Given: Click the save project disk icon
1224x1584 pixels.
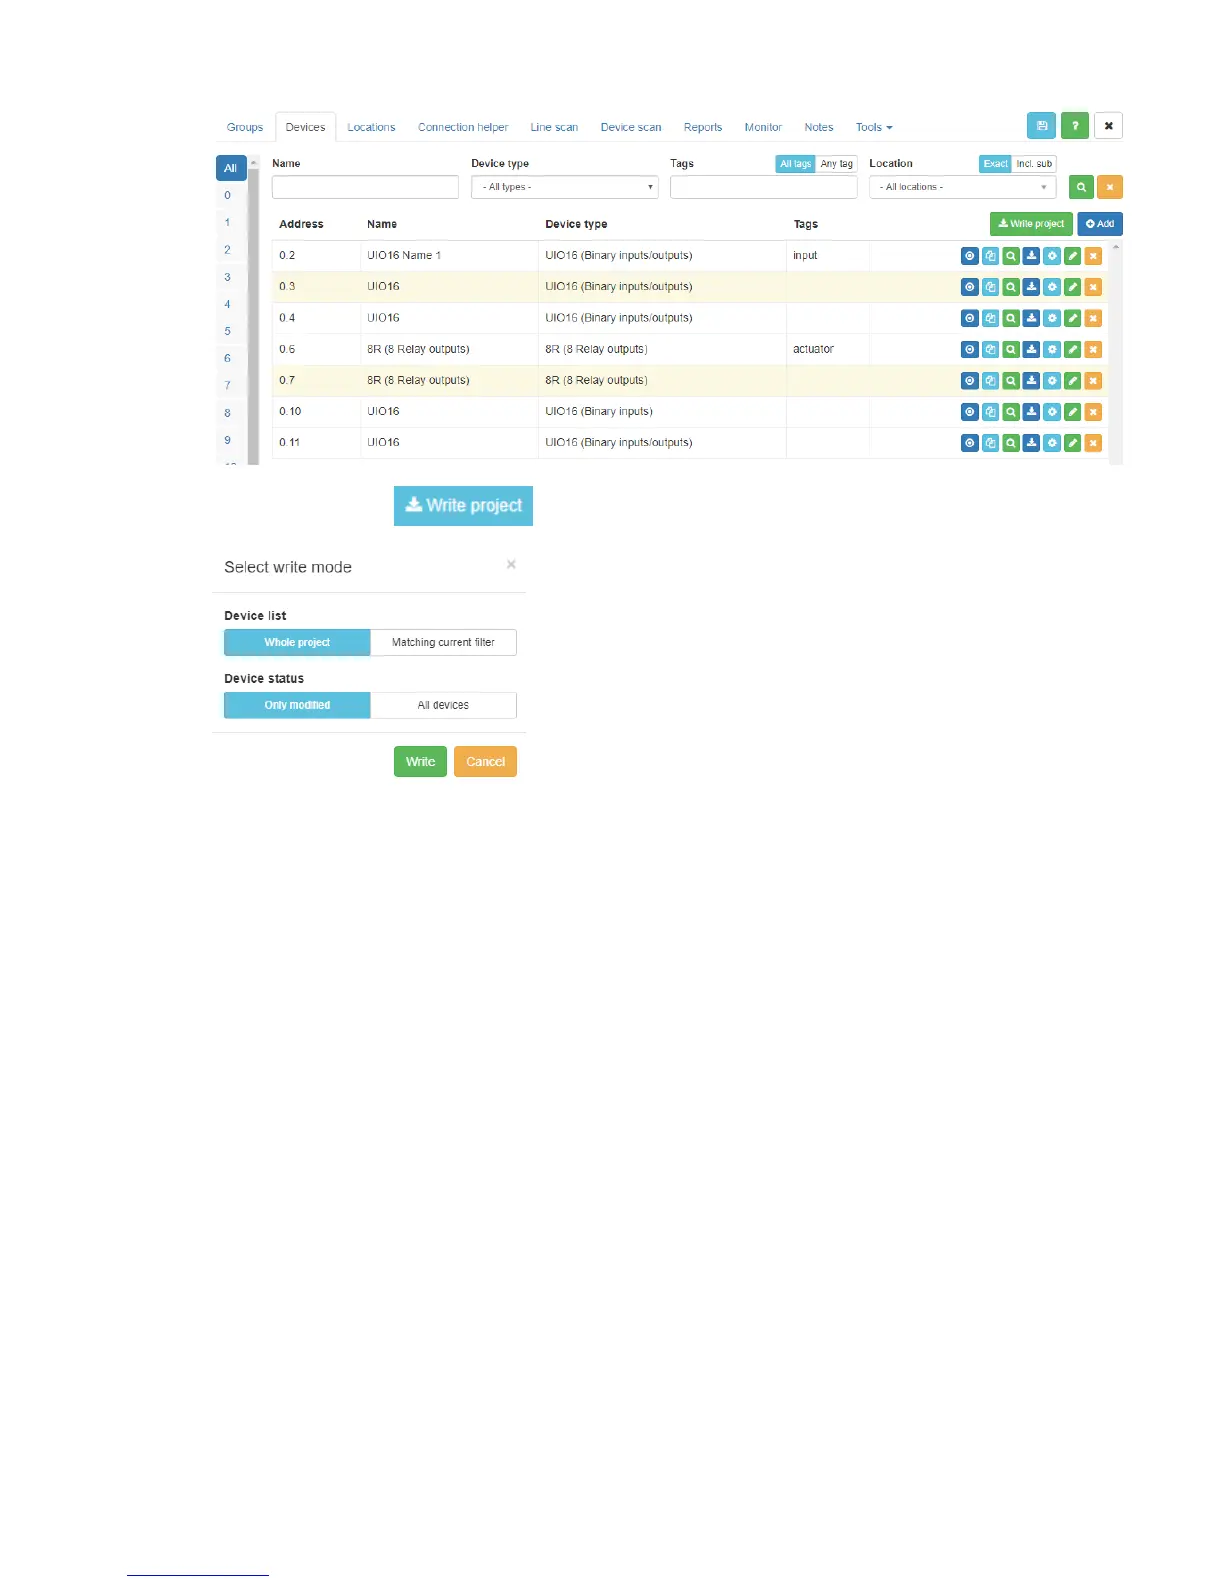Looking at the screenshot, I should pyautogui.click(x=1041, y=126).
